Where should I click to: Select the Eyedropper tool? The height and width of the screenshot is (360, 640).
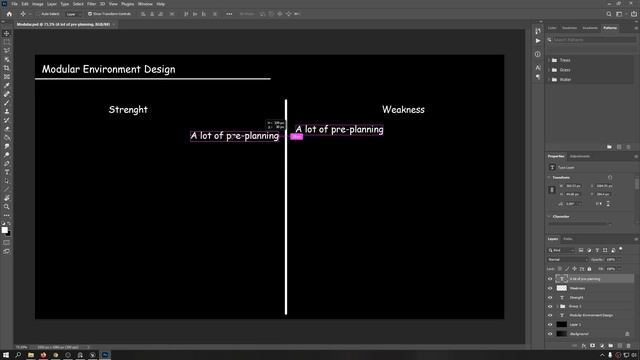click(7, 85)
